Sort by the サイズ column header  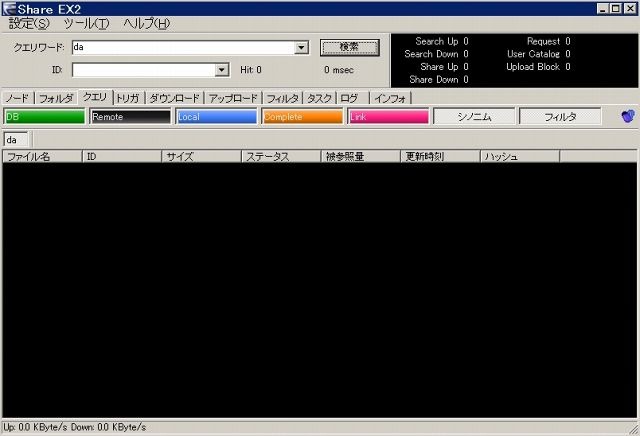(x=202, y=156)
